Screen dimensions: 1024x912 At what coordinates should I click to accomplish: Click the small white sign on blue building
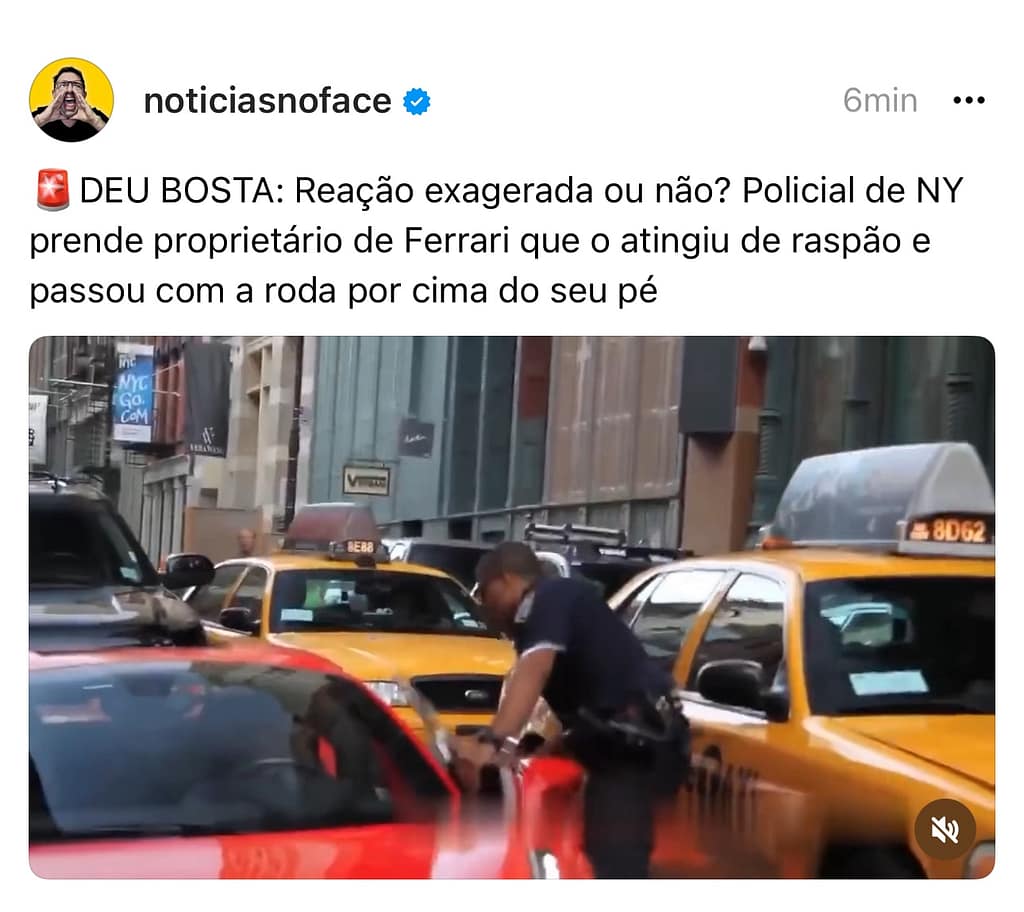pos(366,481)
